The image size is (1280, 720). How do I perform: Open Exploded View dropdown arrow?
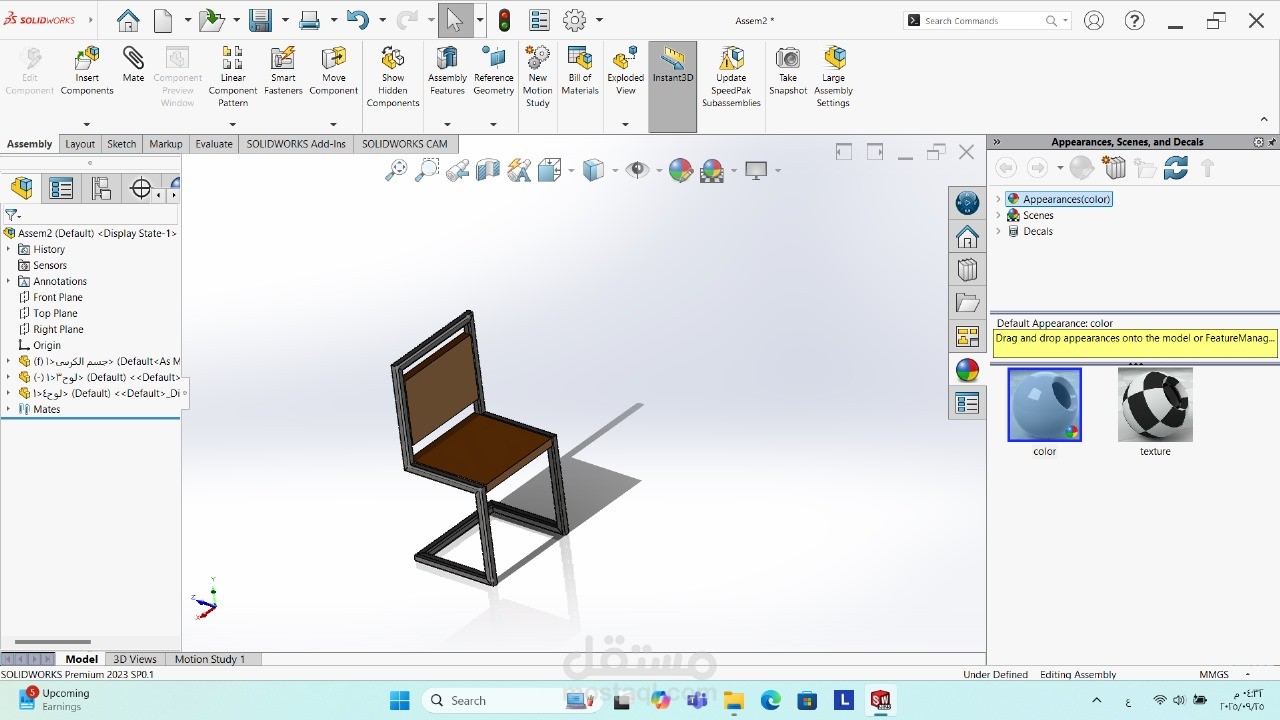tap(626, 124)
